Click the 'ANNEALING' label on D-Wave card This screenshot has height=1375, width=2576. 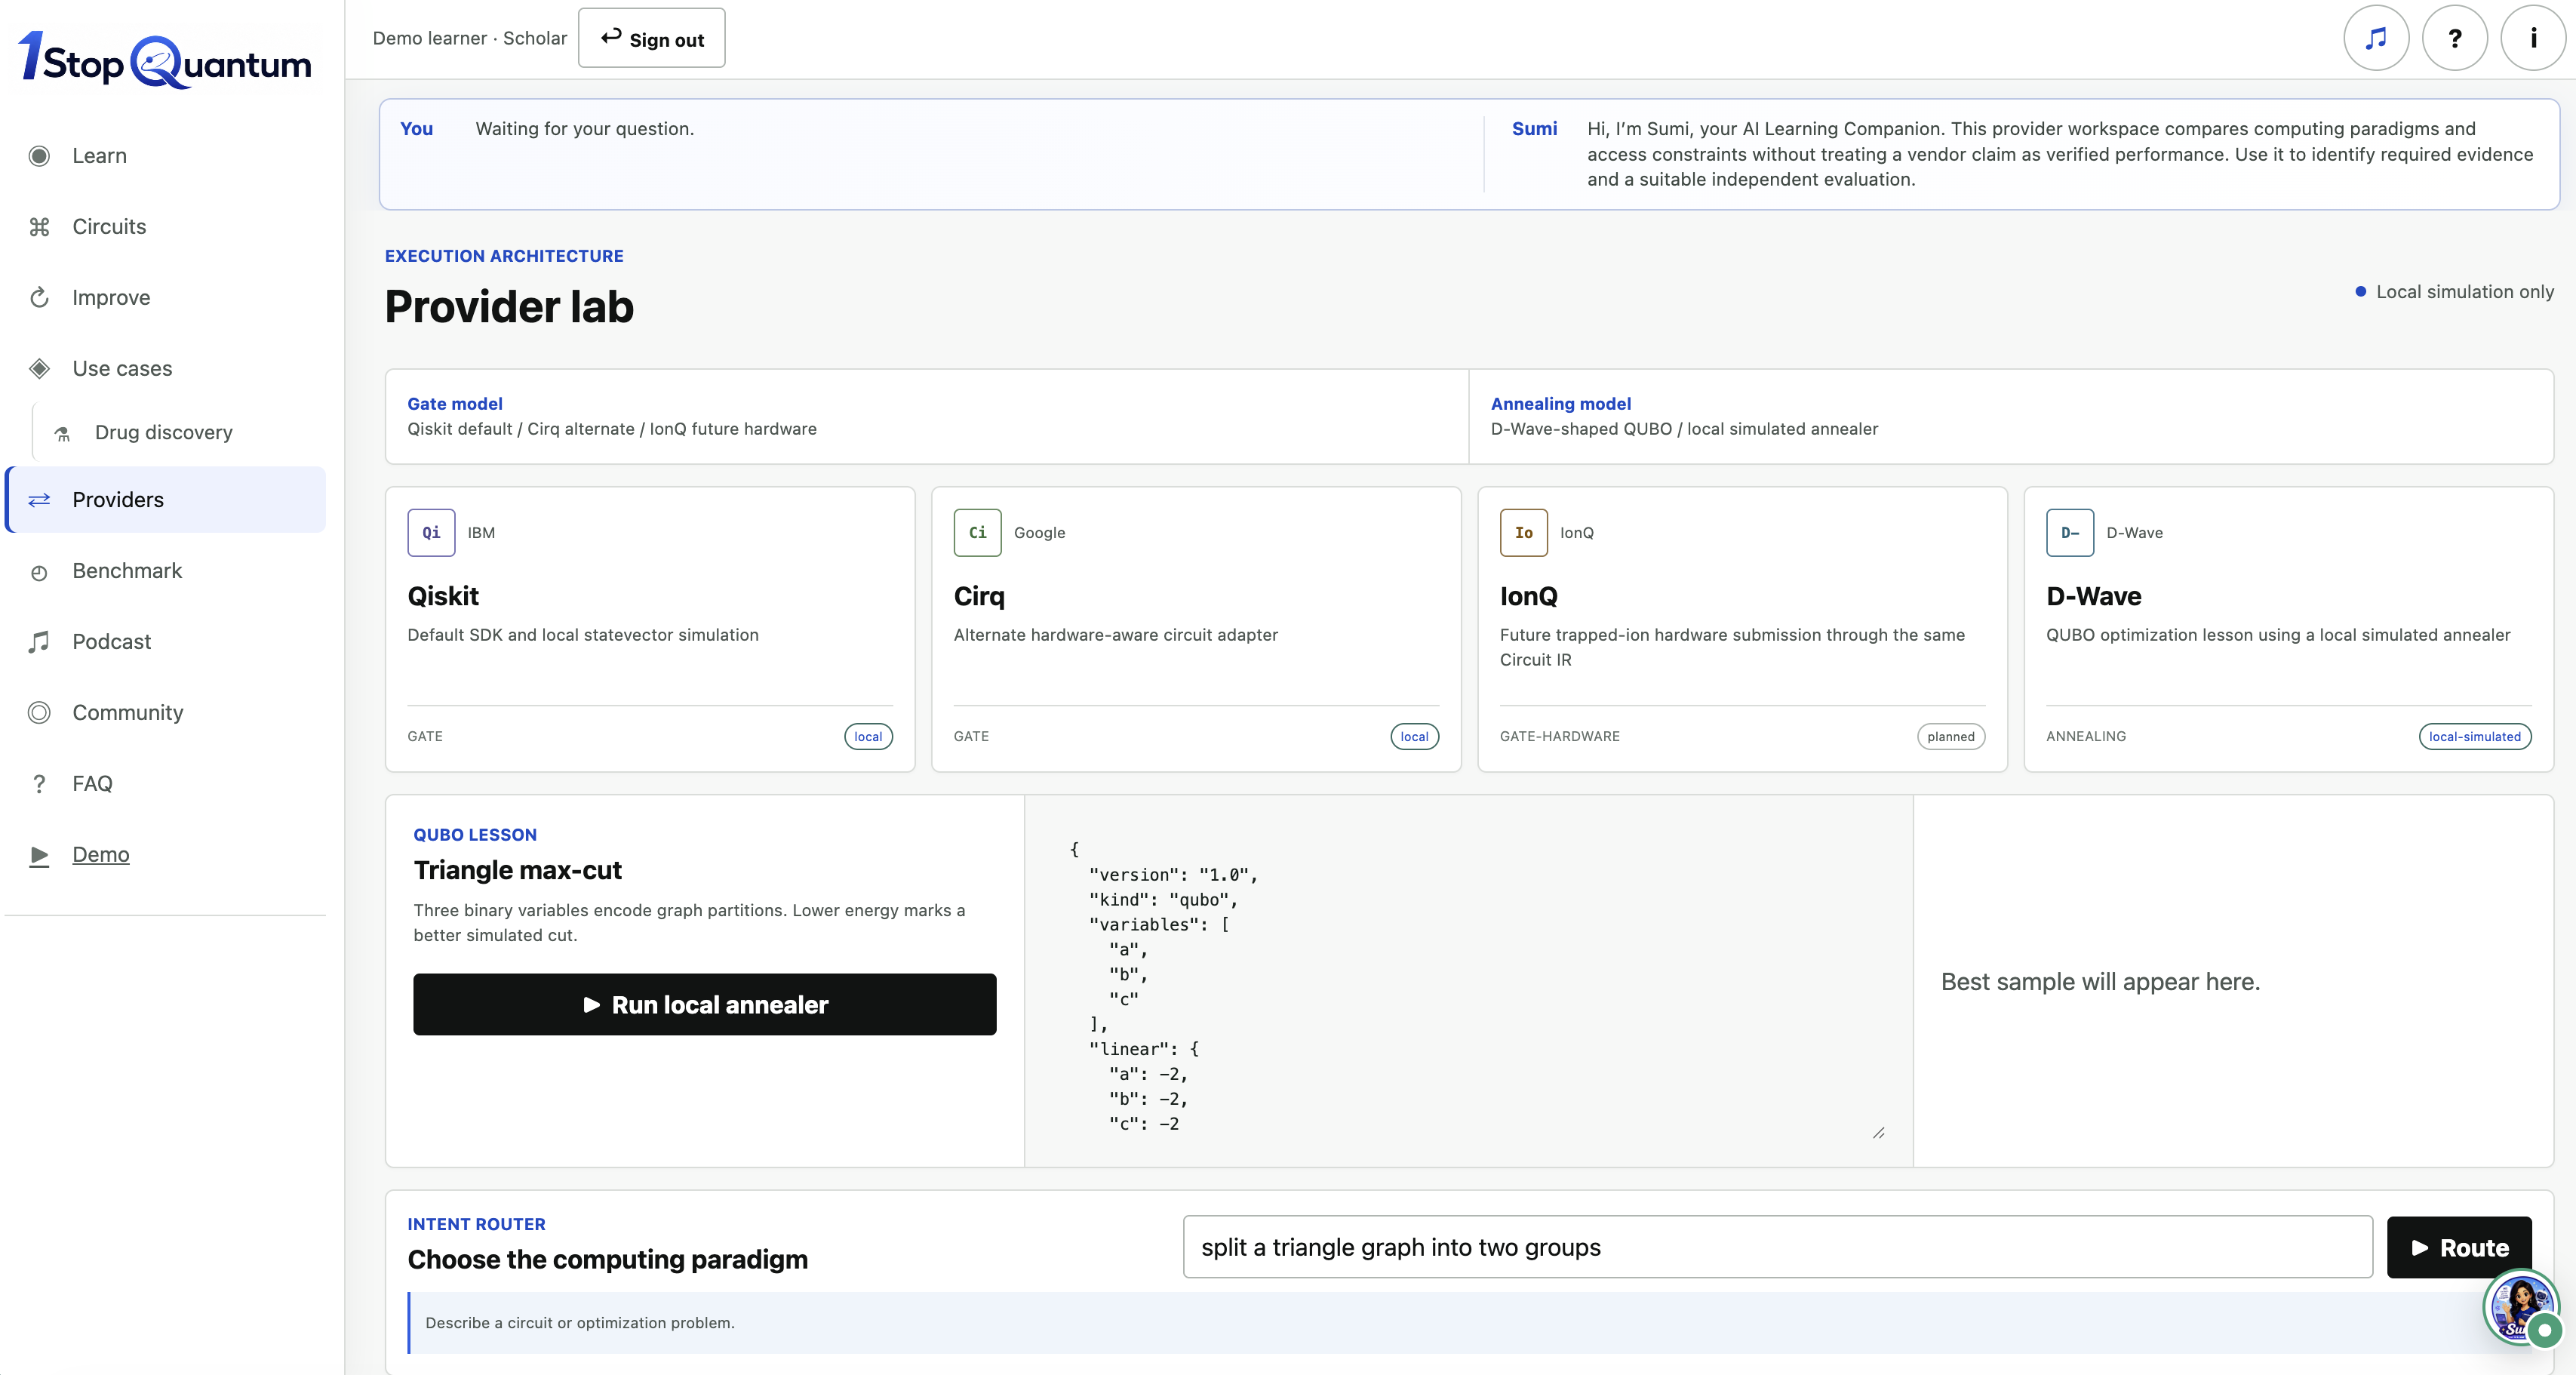click(2086, 737)
